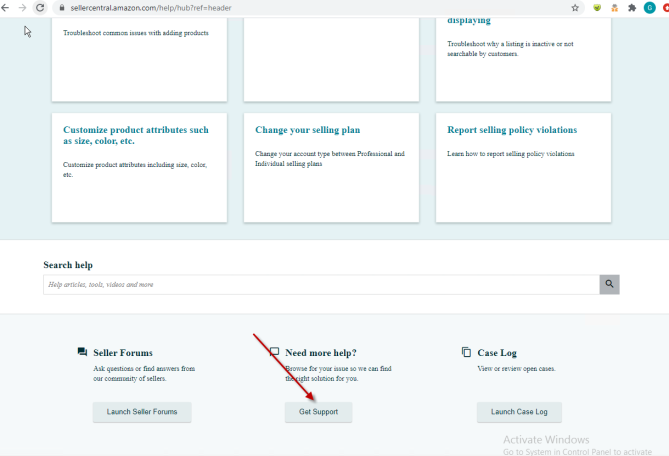Click the padlock site info icon
The height and width of the screenshot is (456, 669).
click(62, 8)
